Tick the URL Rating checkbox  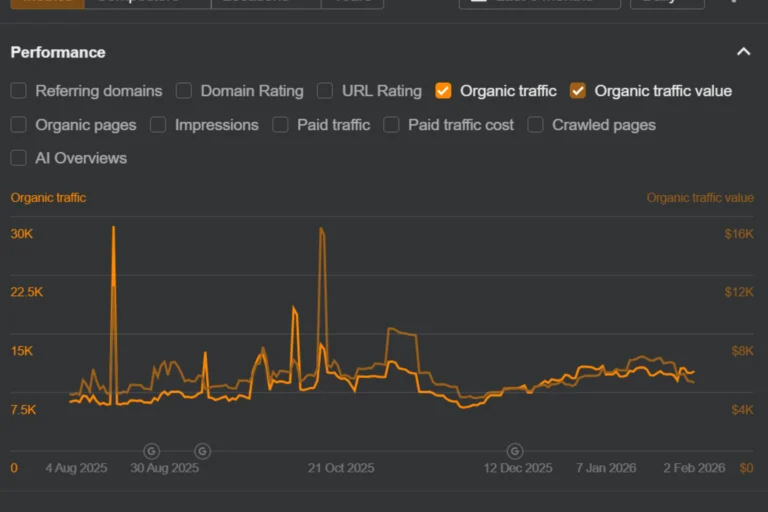tap(325, 91)
